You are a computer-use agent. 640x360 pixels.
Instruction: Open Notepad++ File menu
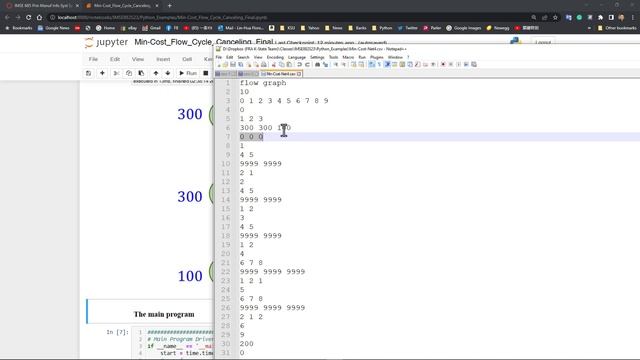point(219,57)
